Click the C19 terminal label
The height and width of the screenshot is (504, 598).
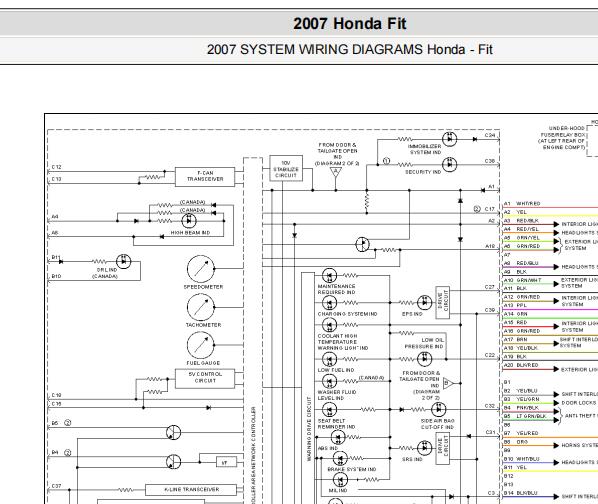pos(56,395)
